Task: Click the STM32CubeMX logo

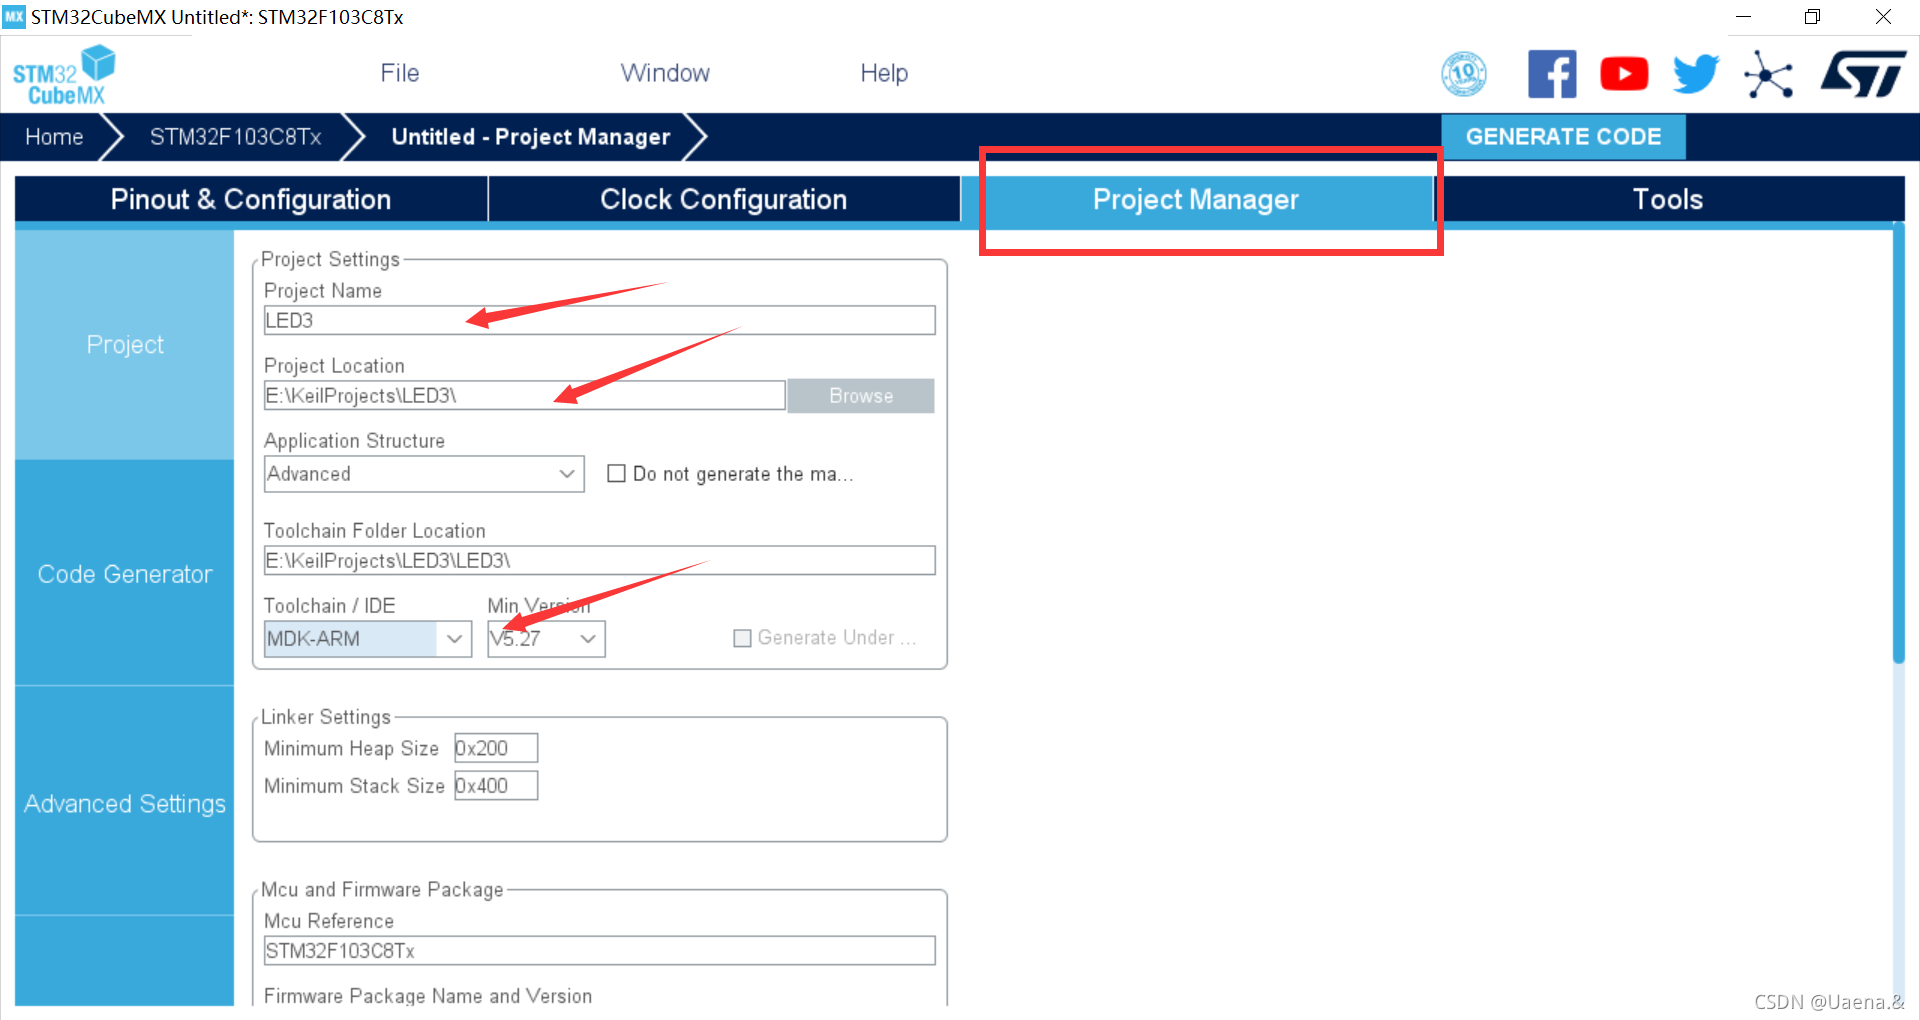Action: (x=64, y=75)
